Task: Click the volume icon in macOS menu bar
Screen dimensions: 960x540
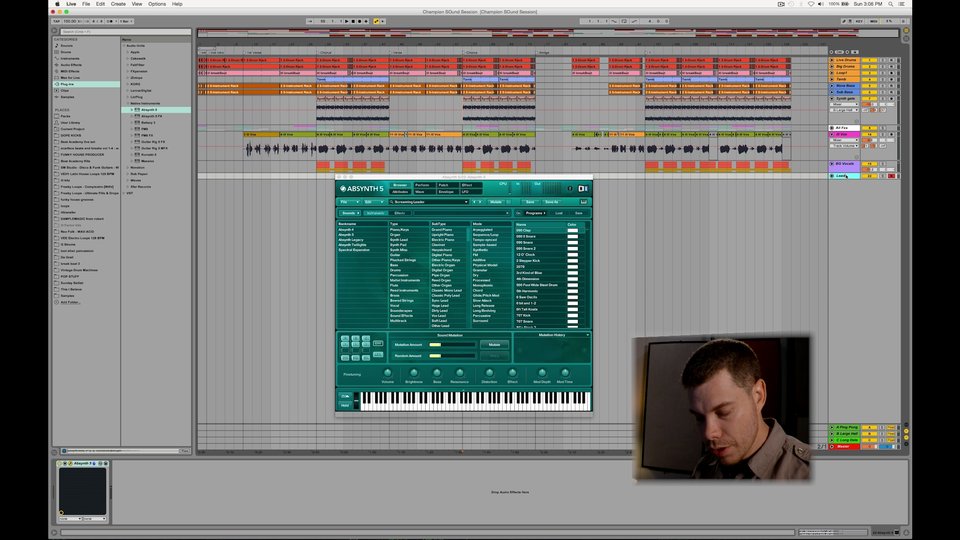Action: [820, 4]
